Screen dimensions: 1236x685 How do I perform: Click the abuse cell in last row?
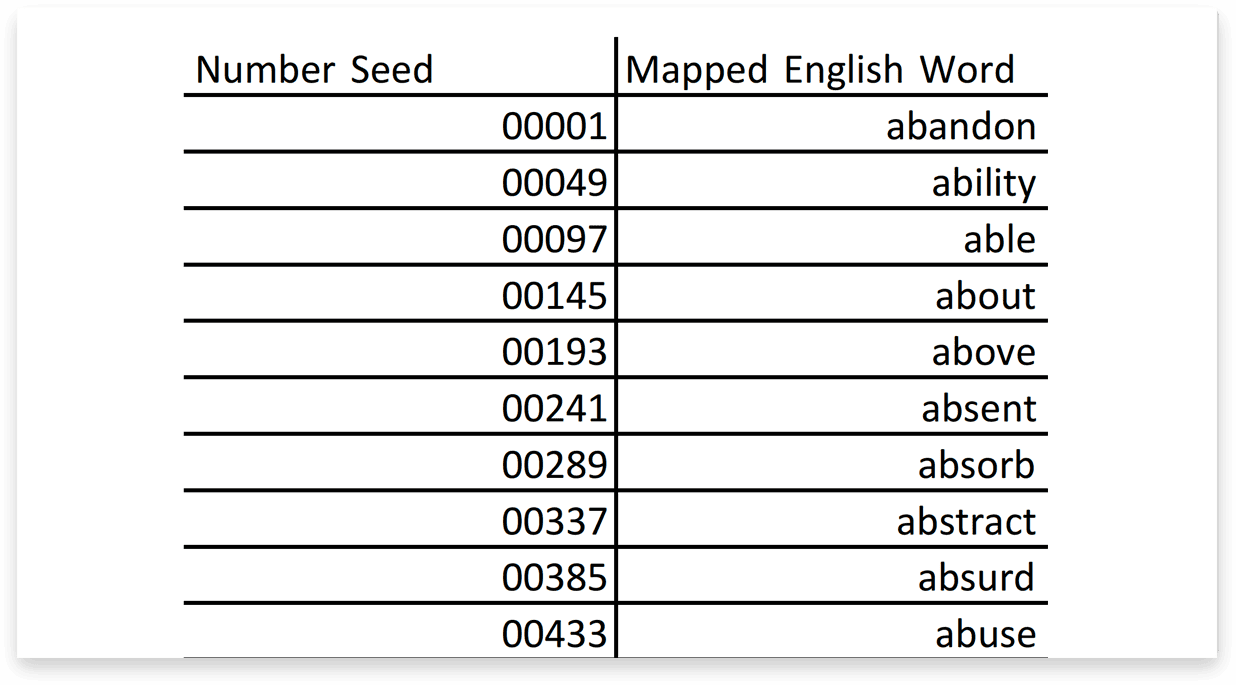pyautogui.click(x=832, y=632)
